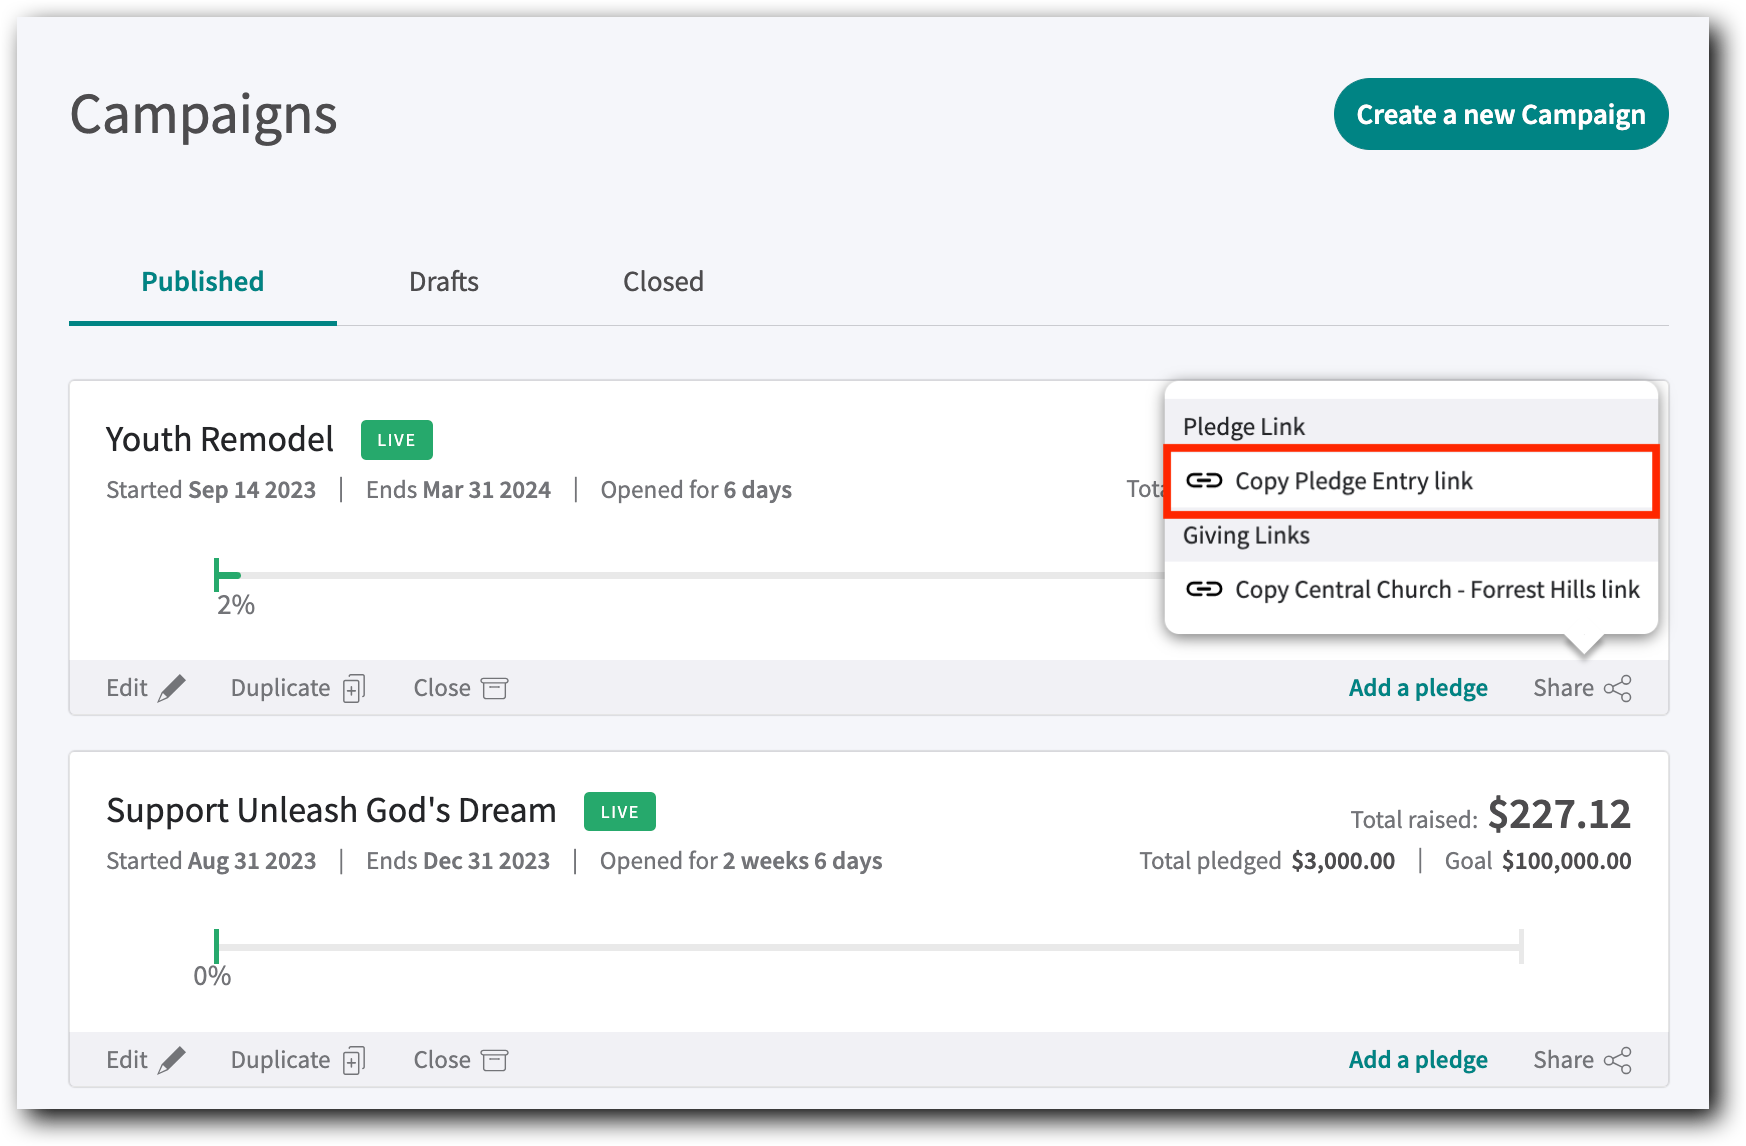Click the duplicate icon on Youth Remodel
Viewport: 1746px width, 1146px height.
click(354, 689)
